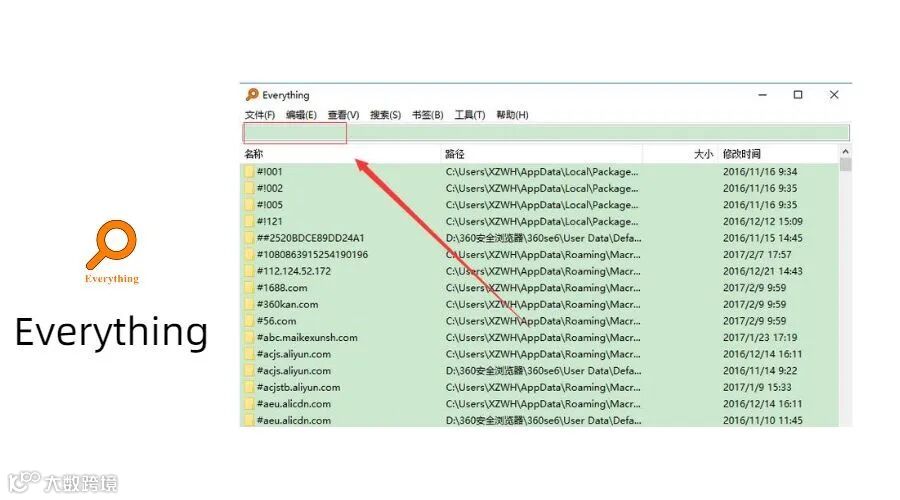Click the date 2016/11/15 14:45

(x=763, y=238)
